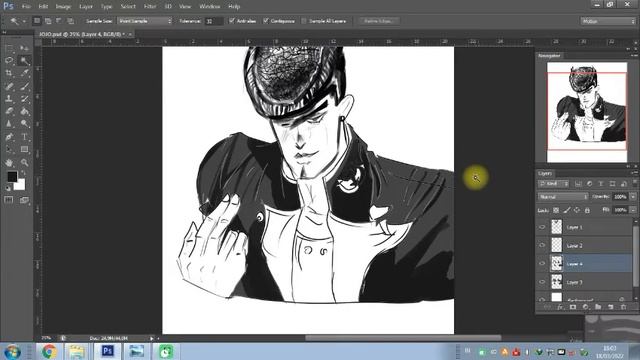
Task: Select the Eraser tool
Action: click(9, 111)
